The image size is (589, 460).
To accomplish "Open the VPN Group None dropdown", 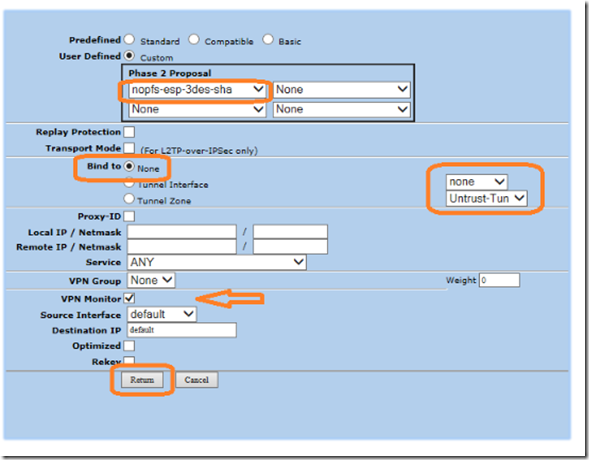I will pyautogui.click(x=151, y=280).
